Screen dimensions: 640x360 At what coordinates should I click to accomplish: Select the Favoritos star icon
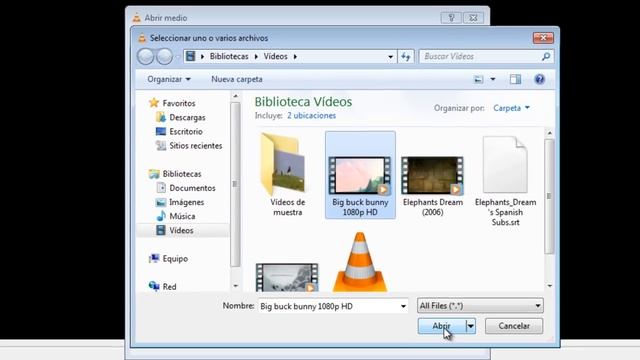[x=154, y=103]
